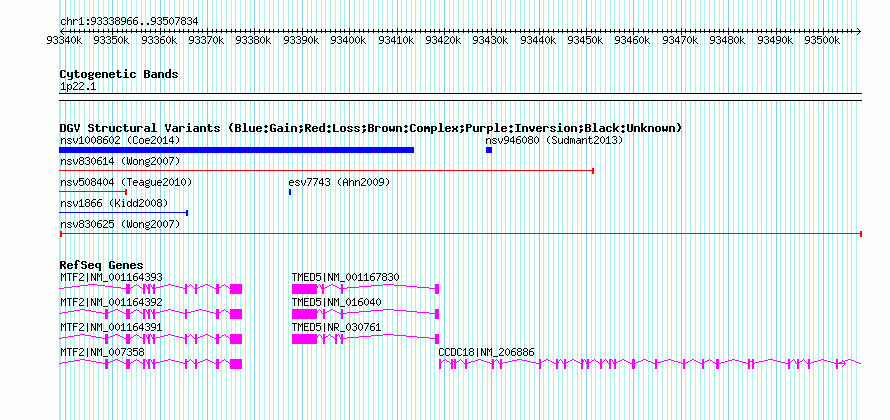Select the MTF2 NM_001164391 gene model glyph
Image resolution: width=890 pixels, height=420 pixels.
click(151, 338)
